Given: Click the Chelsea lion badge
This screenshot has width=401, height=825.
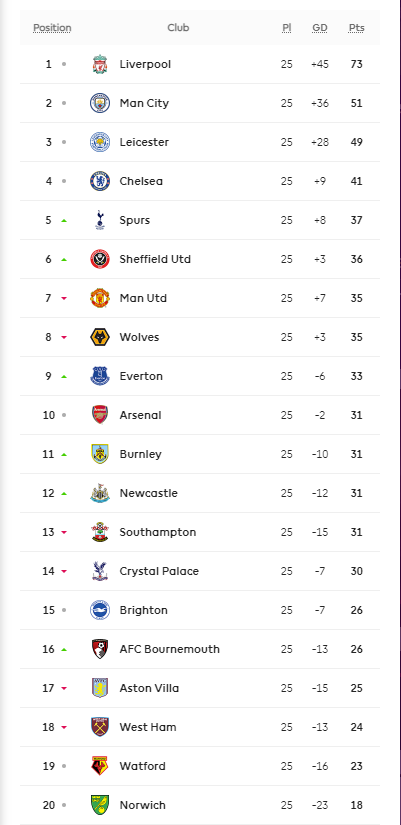Looking at the screenshot, I should [x=99, y=181].
